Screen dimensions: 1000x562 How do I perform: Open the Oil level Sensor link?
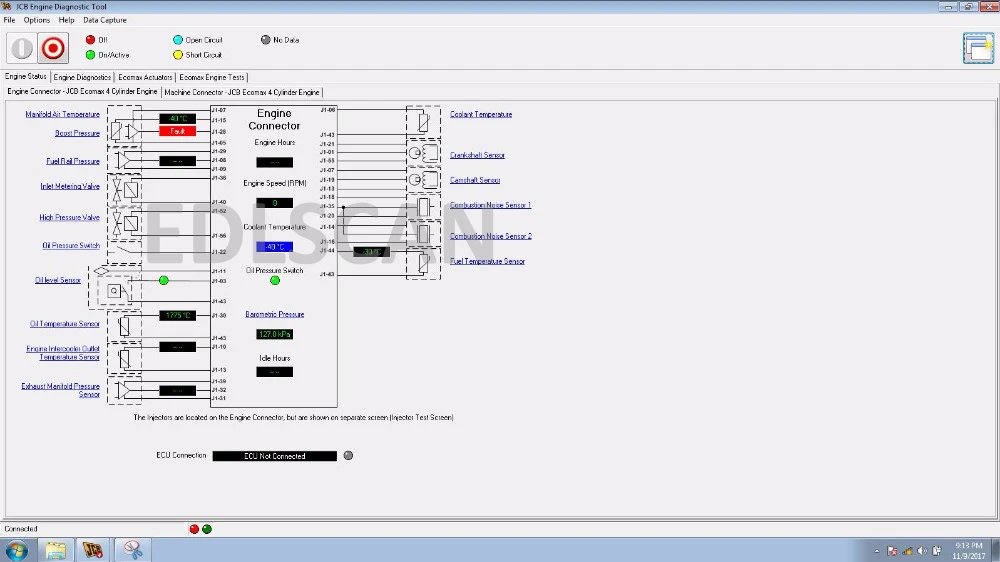57,280
